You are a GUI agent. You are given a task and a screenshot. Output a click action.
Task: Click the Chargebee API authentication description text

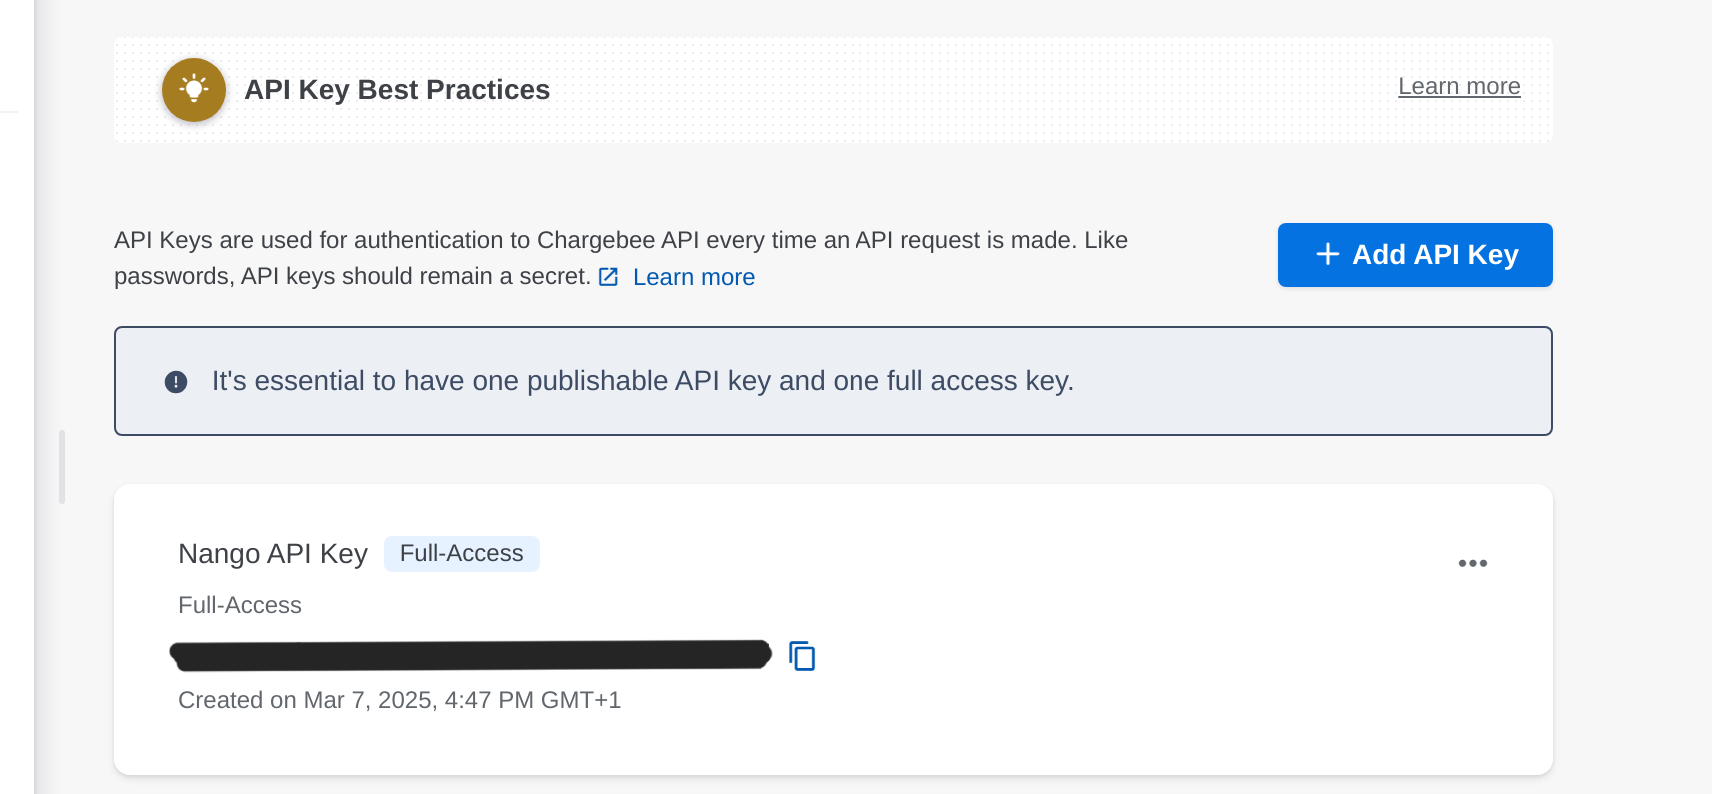[x=621, y=258]
